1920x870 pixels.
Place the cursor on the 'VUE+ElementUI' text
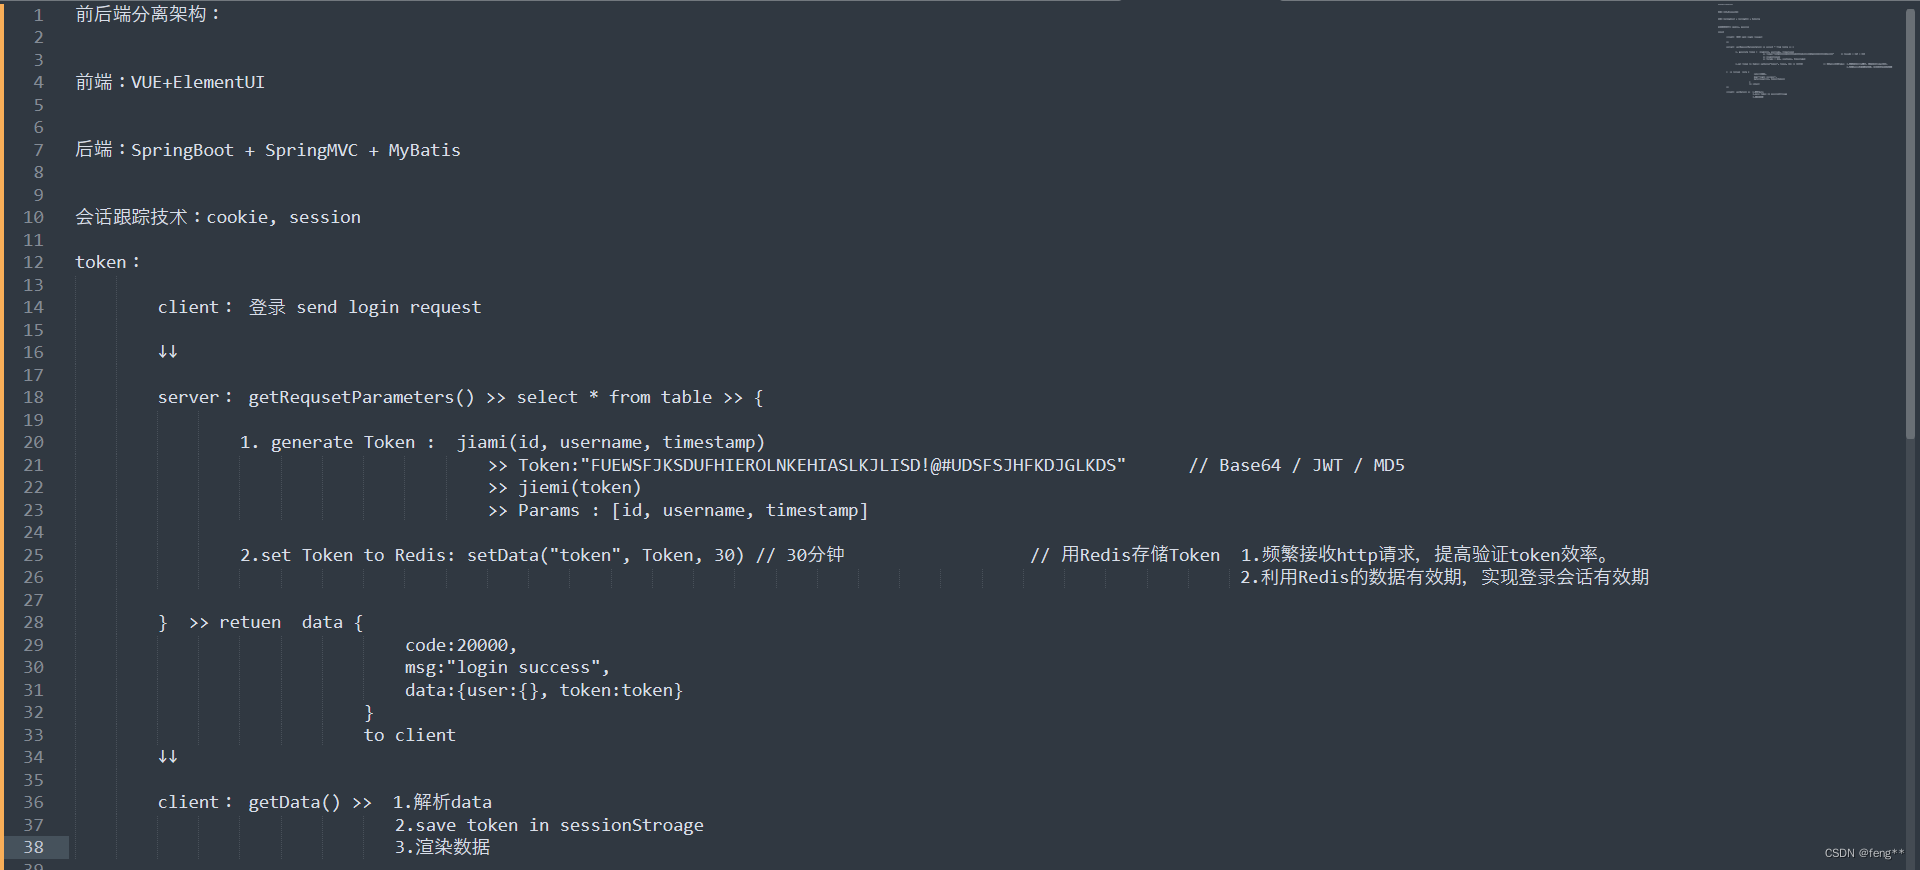tap(198, 82)
